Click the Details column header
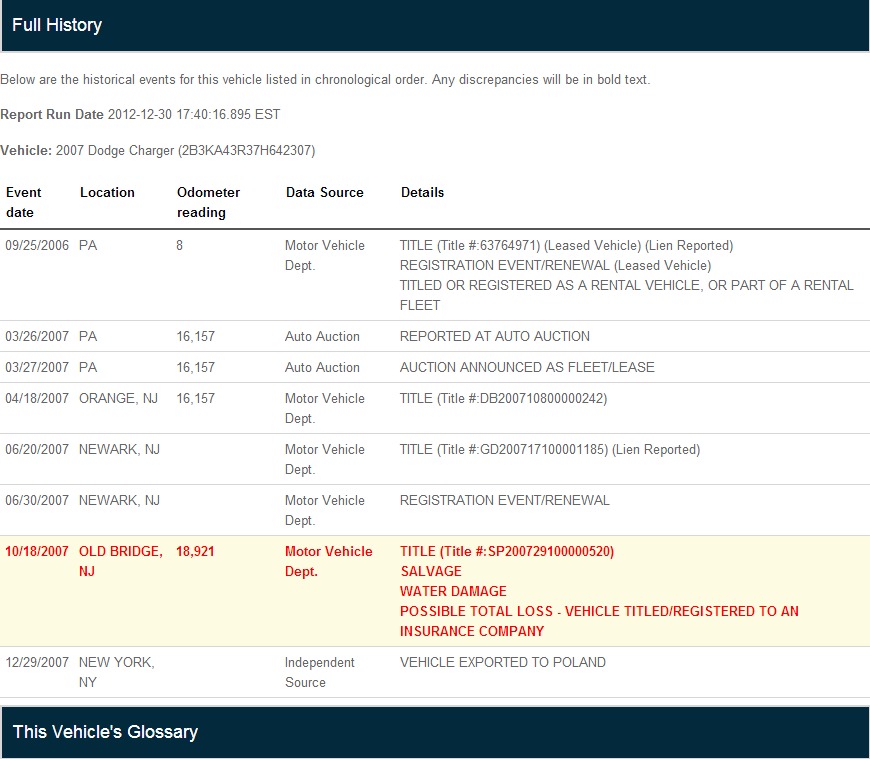The width and height of the screenshot is (870, 759). tap(422, 192)
